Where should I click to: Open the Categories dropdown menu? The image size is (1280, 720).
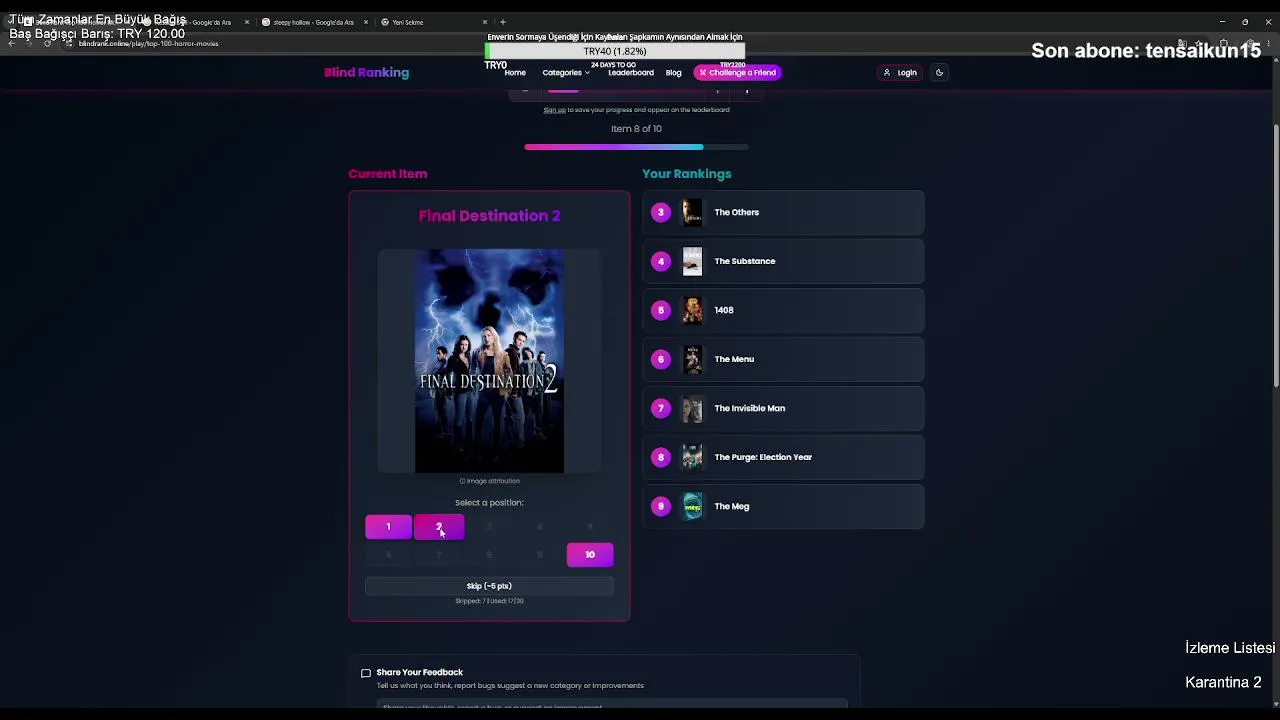(566, 73)
